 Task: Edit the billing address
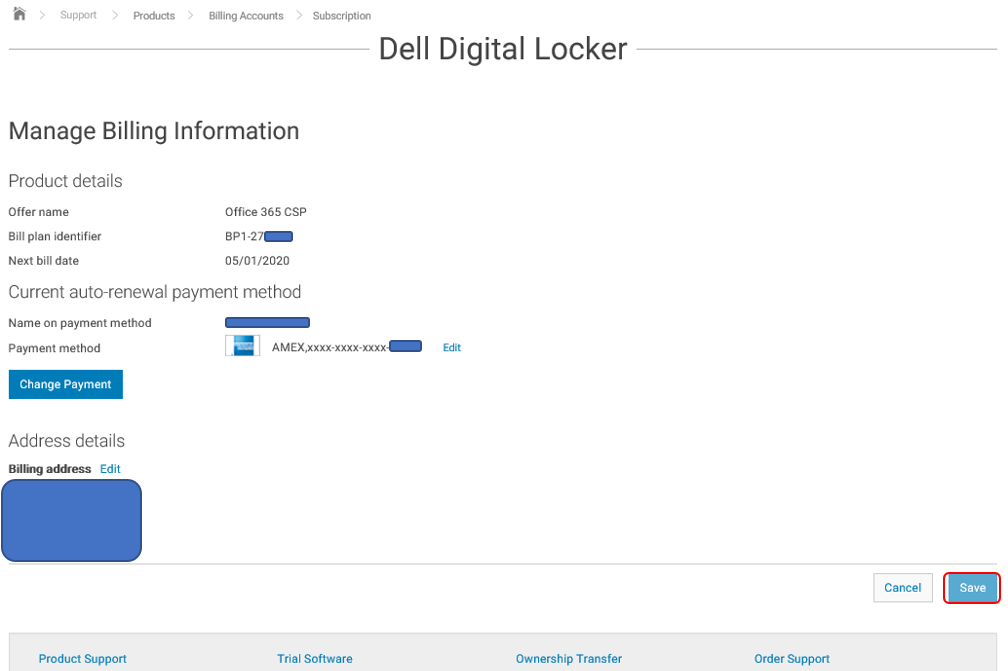[x=109, y=468]
